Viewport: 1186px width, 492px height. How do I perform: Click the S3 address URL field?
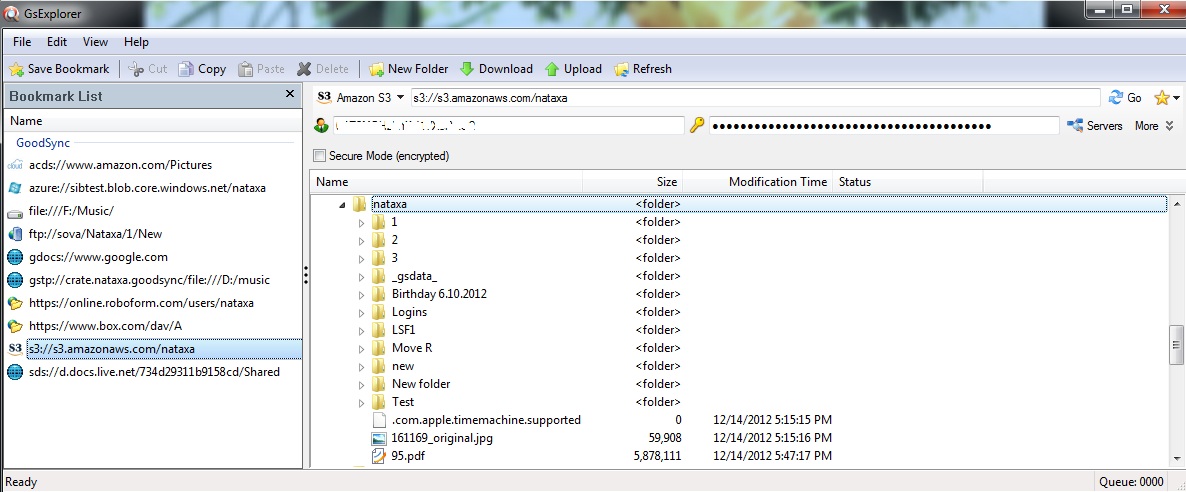(x=755, y=98)
